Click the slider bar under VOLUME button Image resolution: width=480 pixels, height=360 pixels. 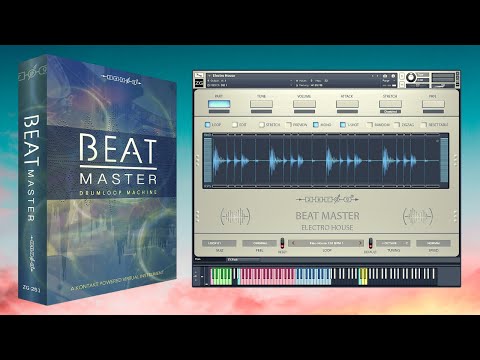coord(304,111)
